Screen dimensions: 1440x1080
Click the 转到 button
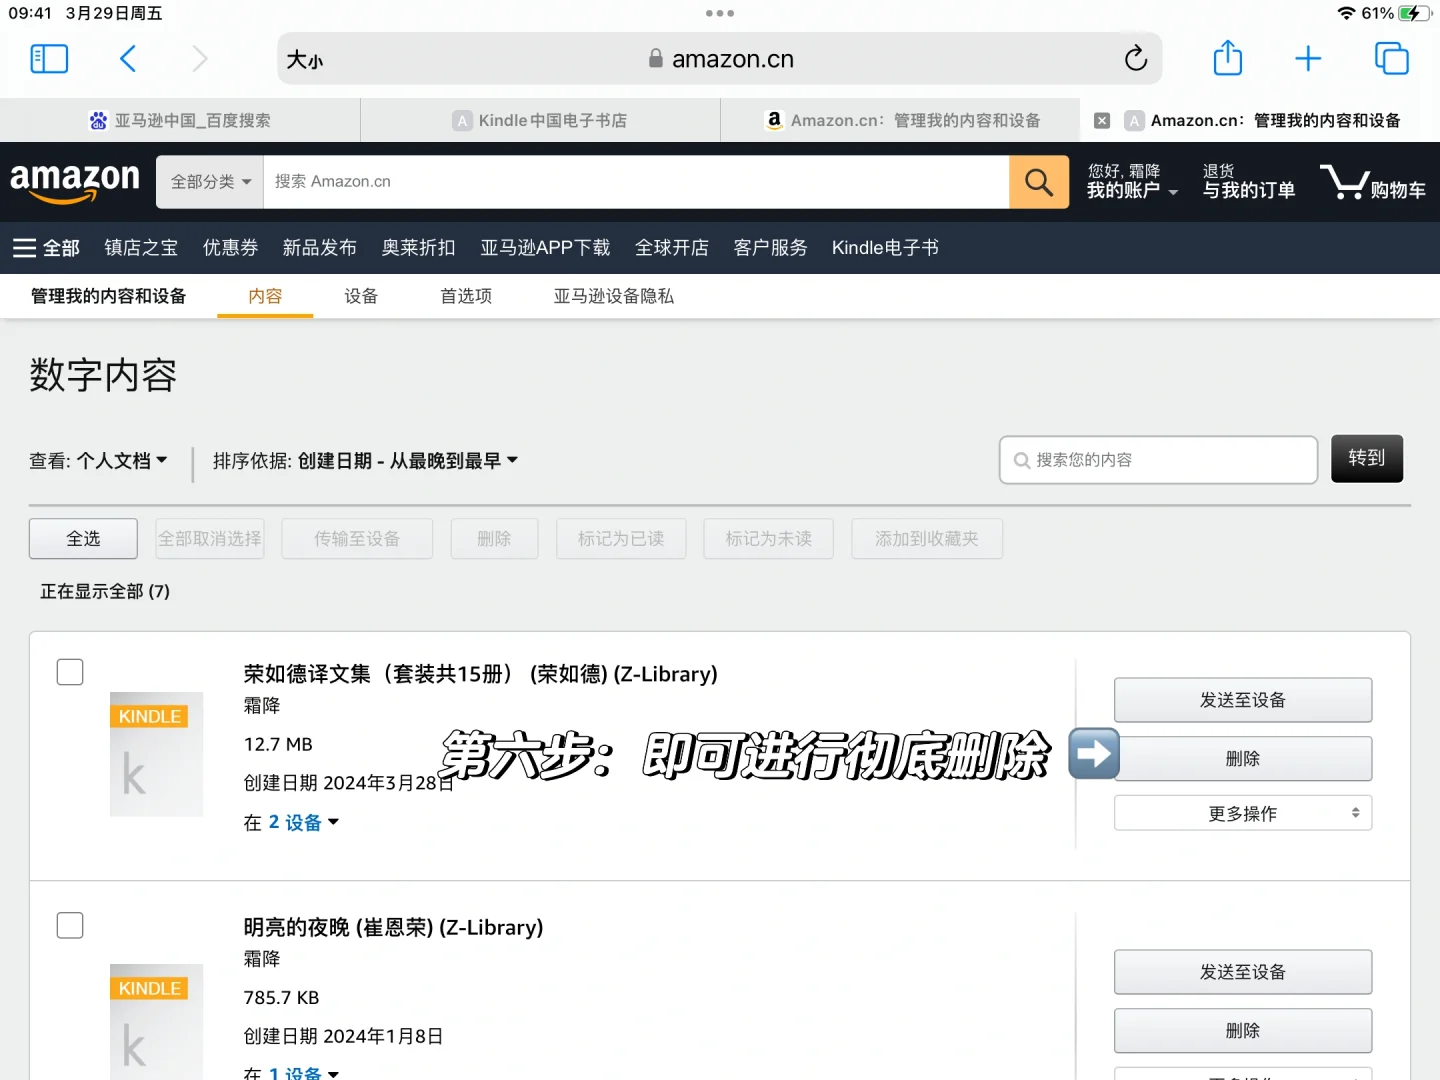(1367, 459)
